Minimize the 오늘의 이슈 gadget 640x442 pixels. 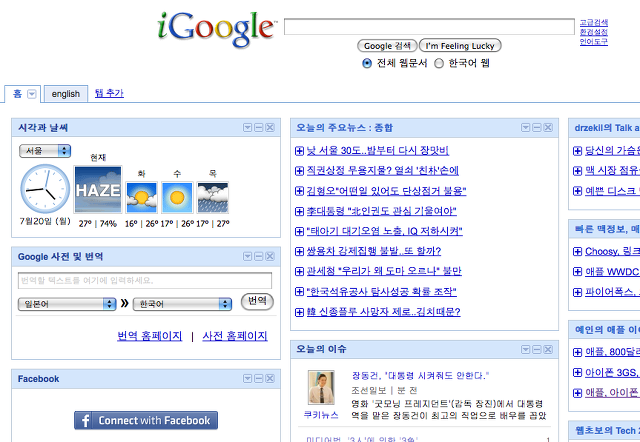point(537,350)
